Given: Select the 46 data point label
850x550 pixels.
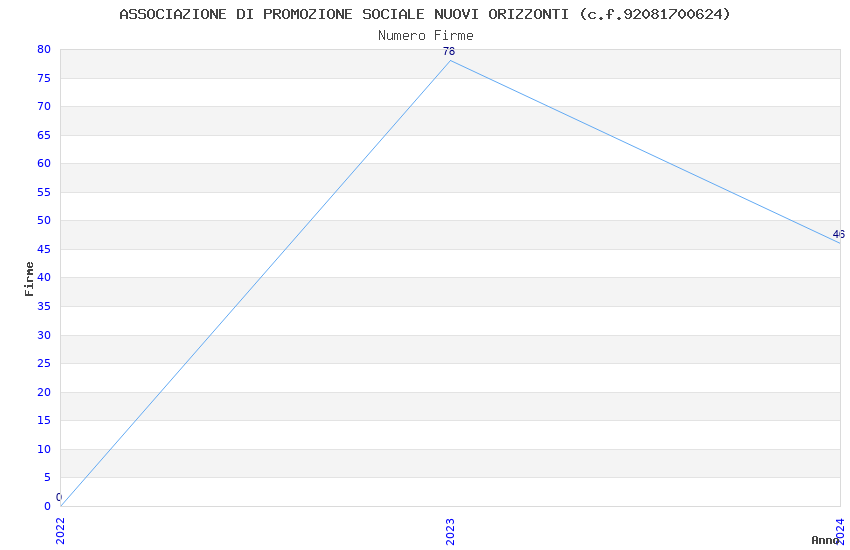Looking at the screenshot, I should pos(839,235).
